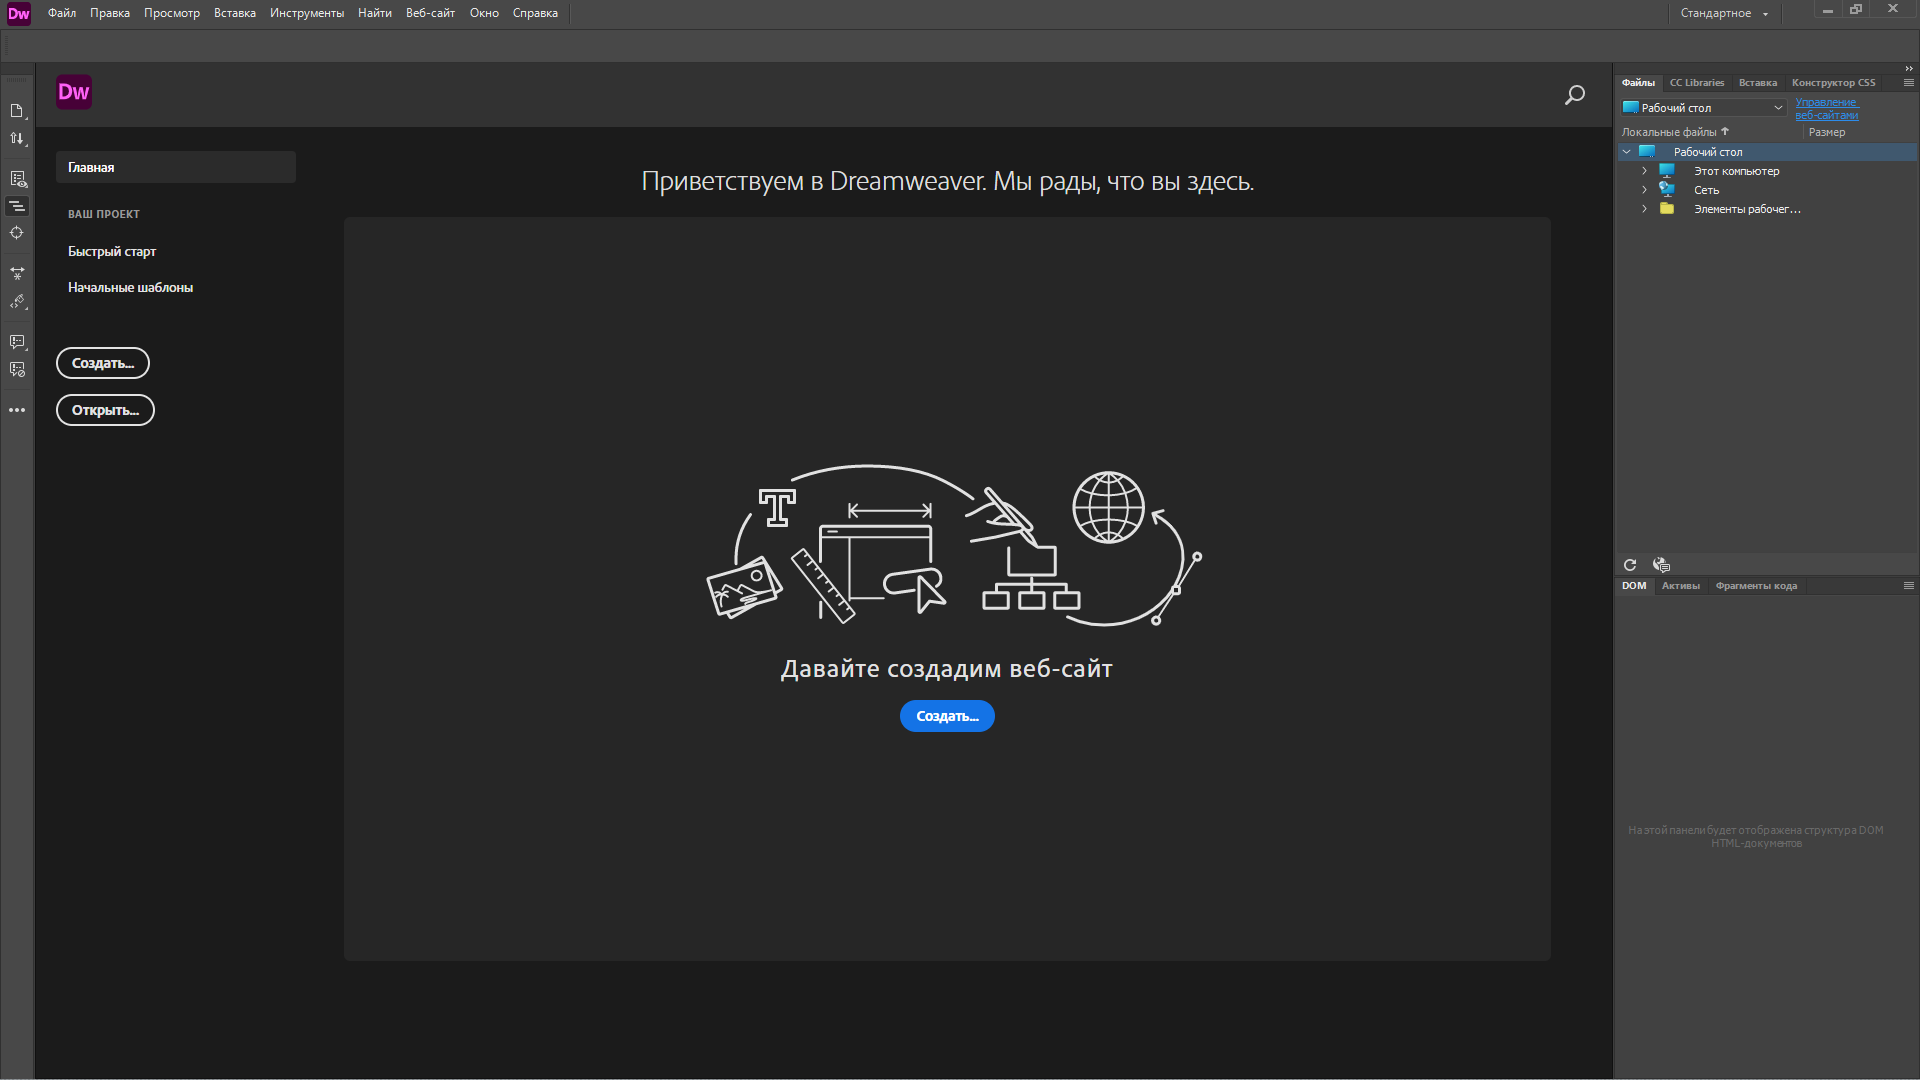The height and width of the screenshot is (1080, 1920).
Task: Expand the Элементы рабочег… folder
Action: click(x=1644, y=209)
